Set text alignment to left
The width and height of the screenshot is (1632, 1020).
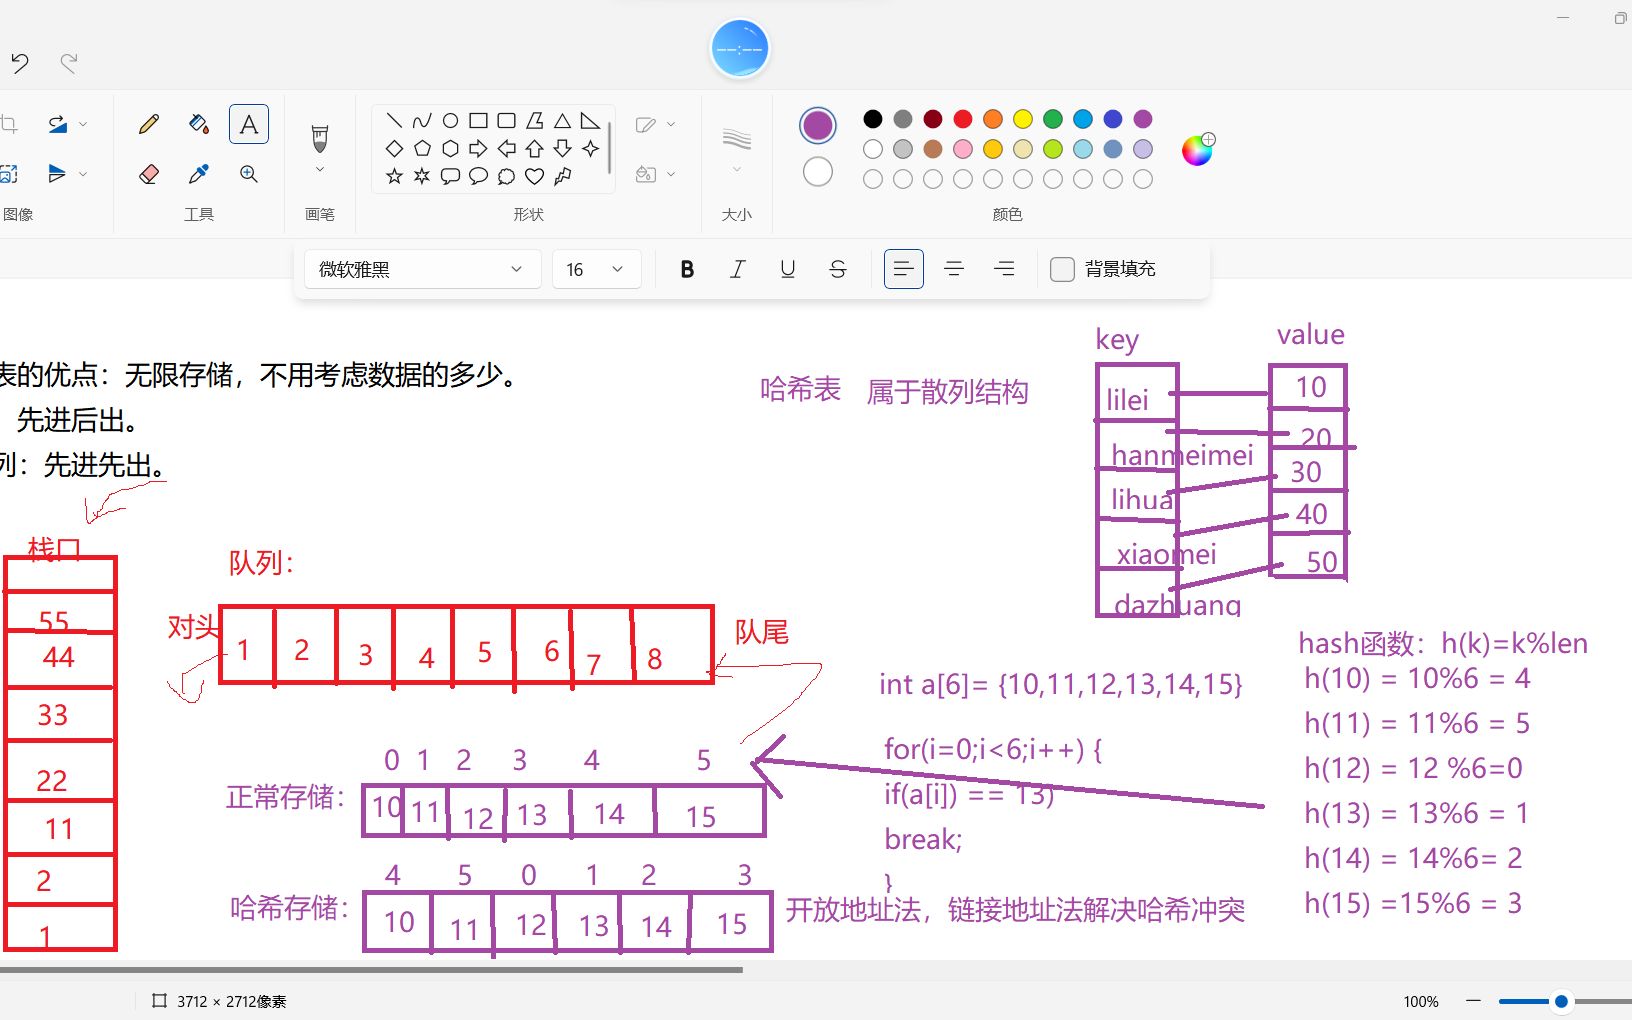(904, 269)
